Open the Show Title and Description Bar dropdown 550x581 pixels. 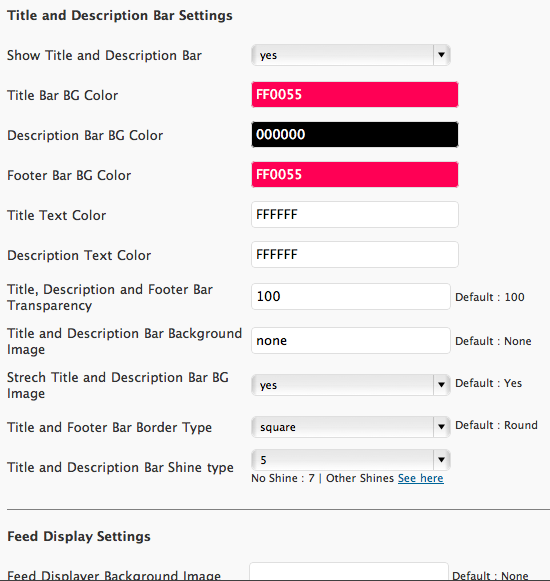tap(351, 55)
